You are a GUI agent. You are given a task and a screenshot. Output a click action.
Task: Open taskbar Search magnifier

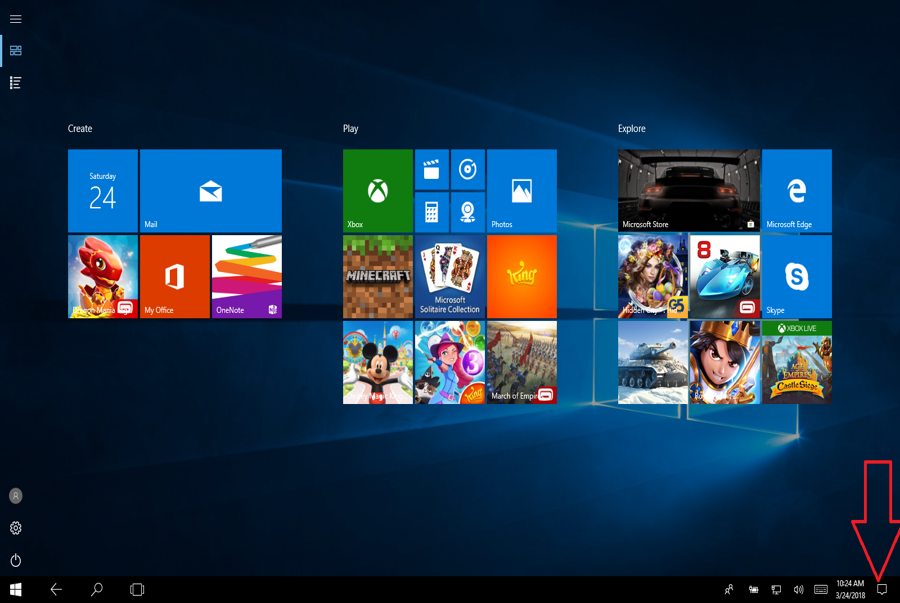pos(96,589)
